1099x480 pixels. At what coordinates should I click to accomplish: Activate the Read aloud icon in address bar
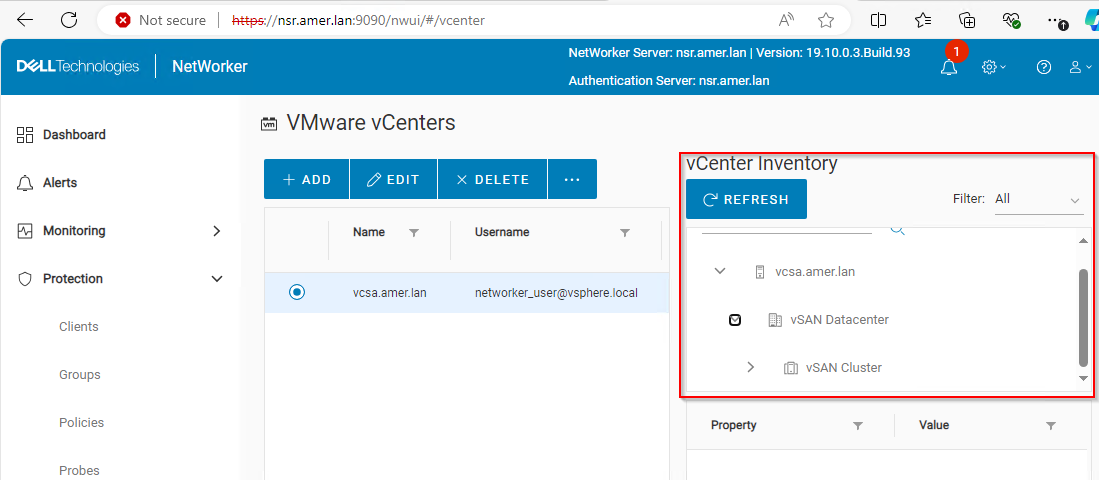point(787,20)
